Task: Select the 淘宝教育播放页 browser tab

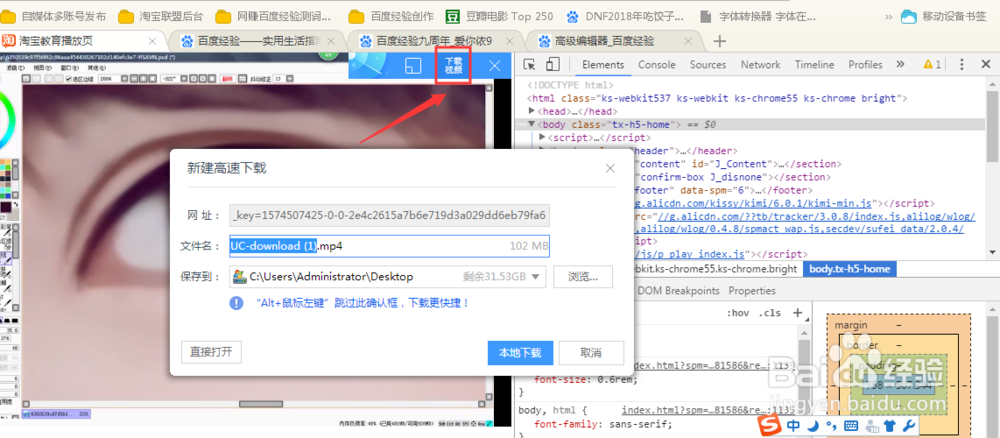Action: [x=80, y=41]
